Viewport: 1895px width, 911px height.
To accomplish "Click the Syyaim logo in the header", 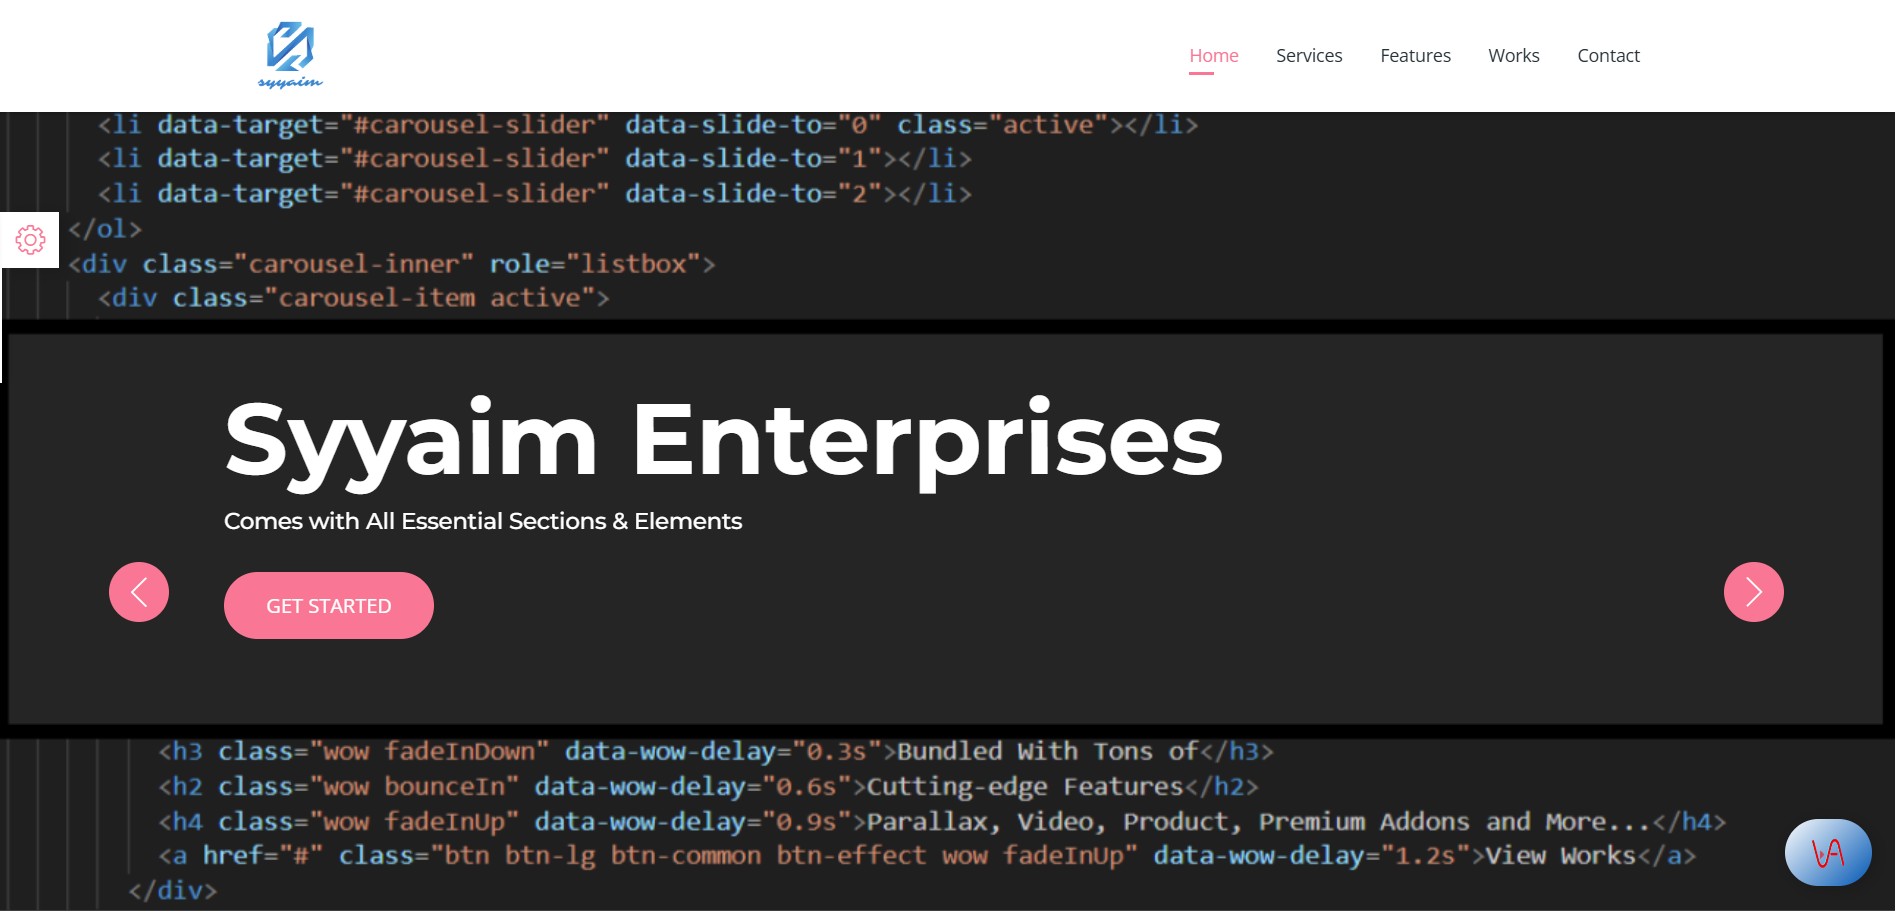I will point(290,56).
